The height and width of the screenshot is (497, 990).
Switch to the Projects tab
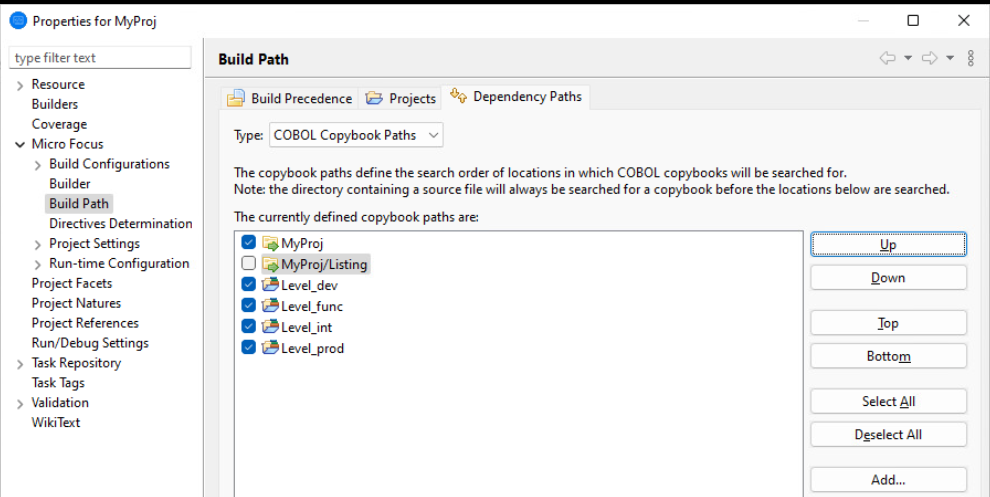pos(401,98)
